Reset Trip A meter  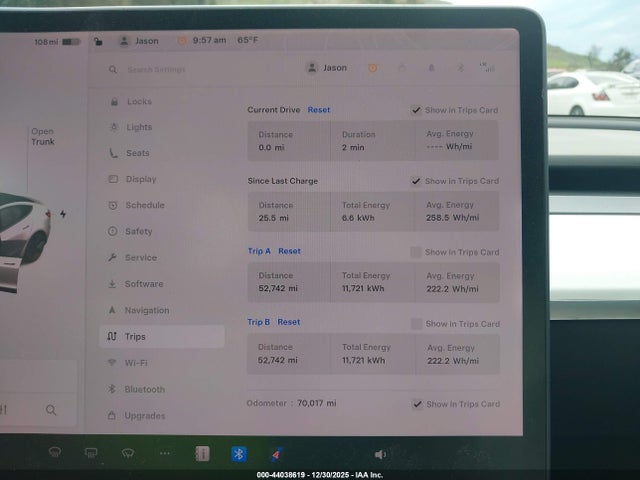click(289, 251)
